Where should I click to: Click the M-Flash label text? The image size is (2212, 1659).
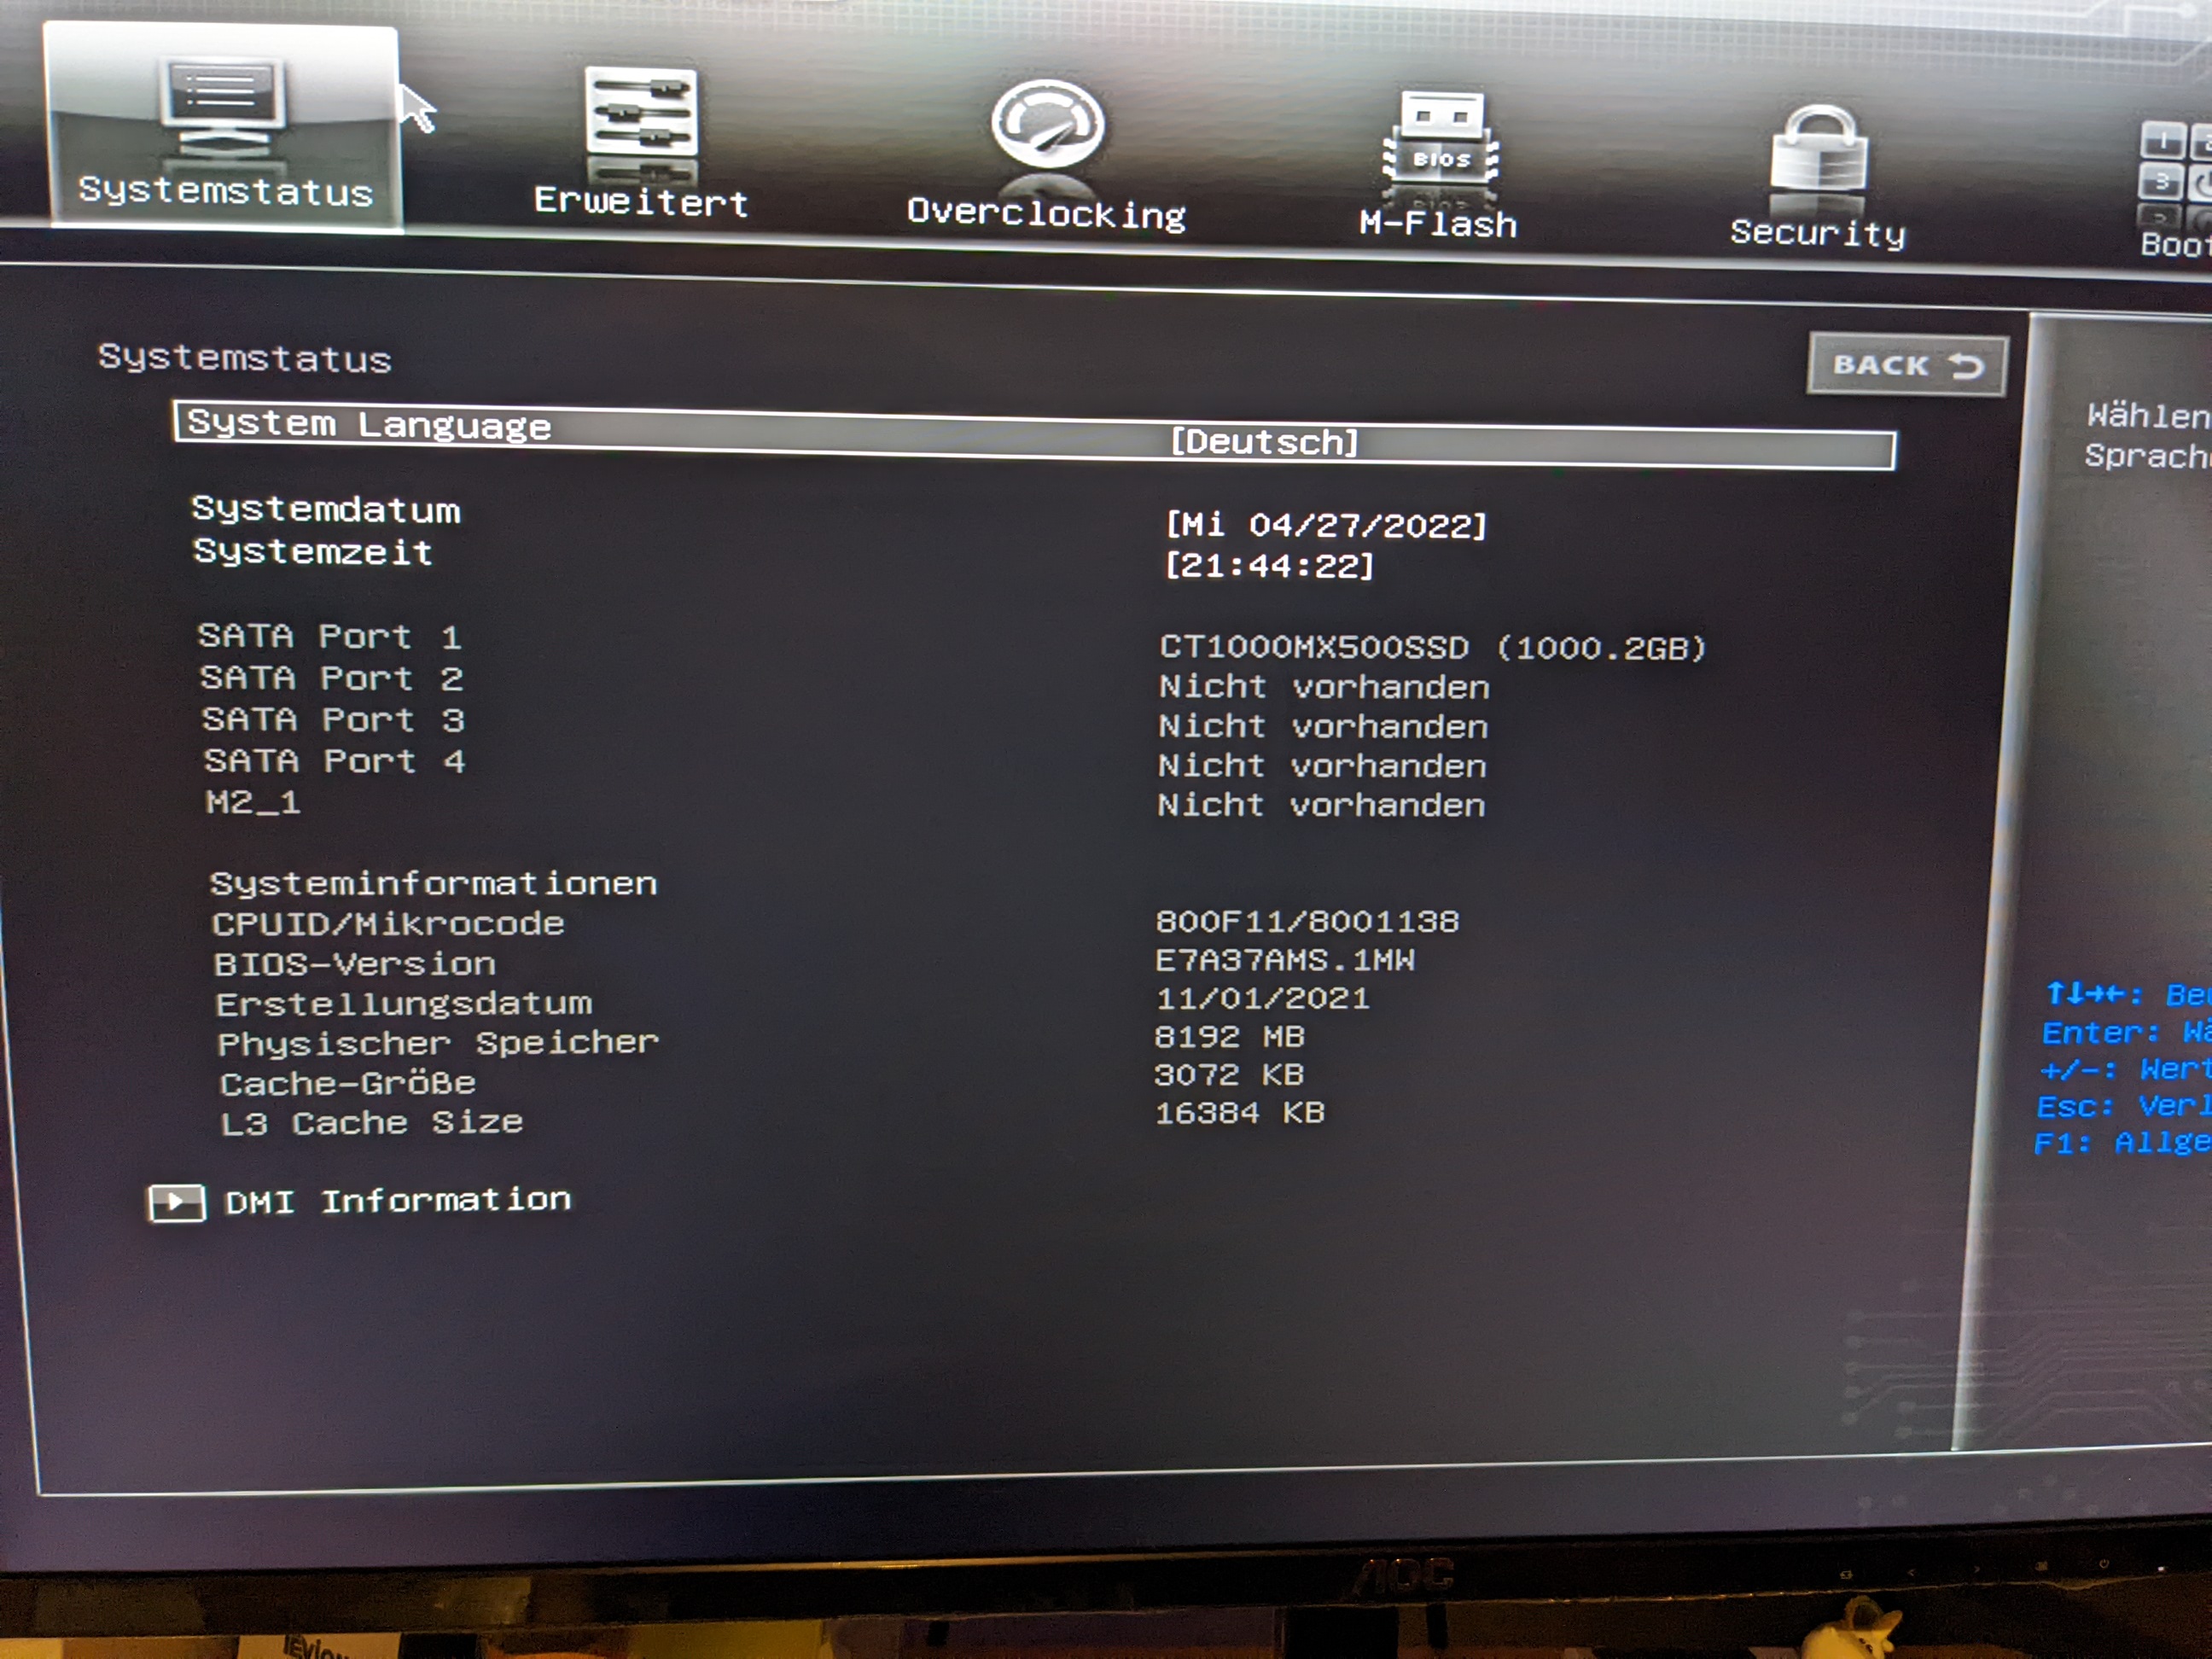[x=1438, y=224]
